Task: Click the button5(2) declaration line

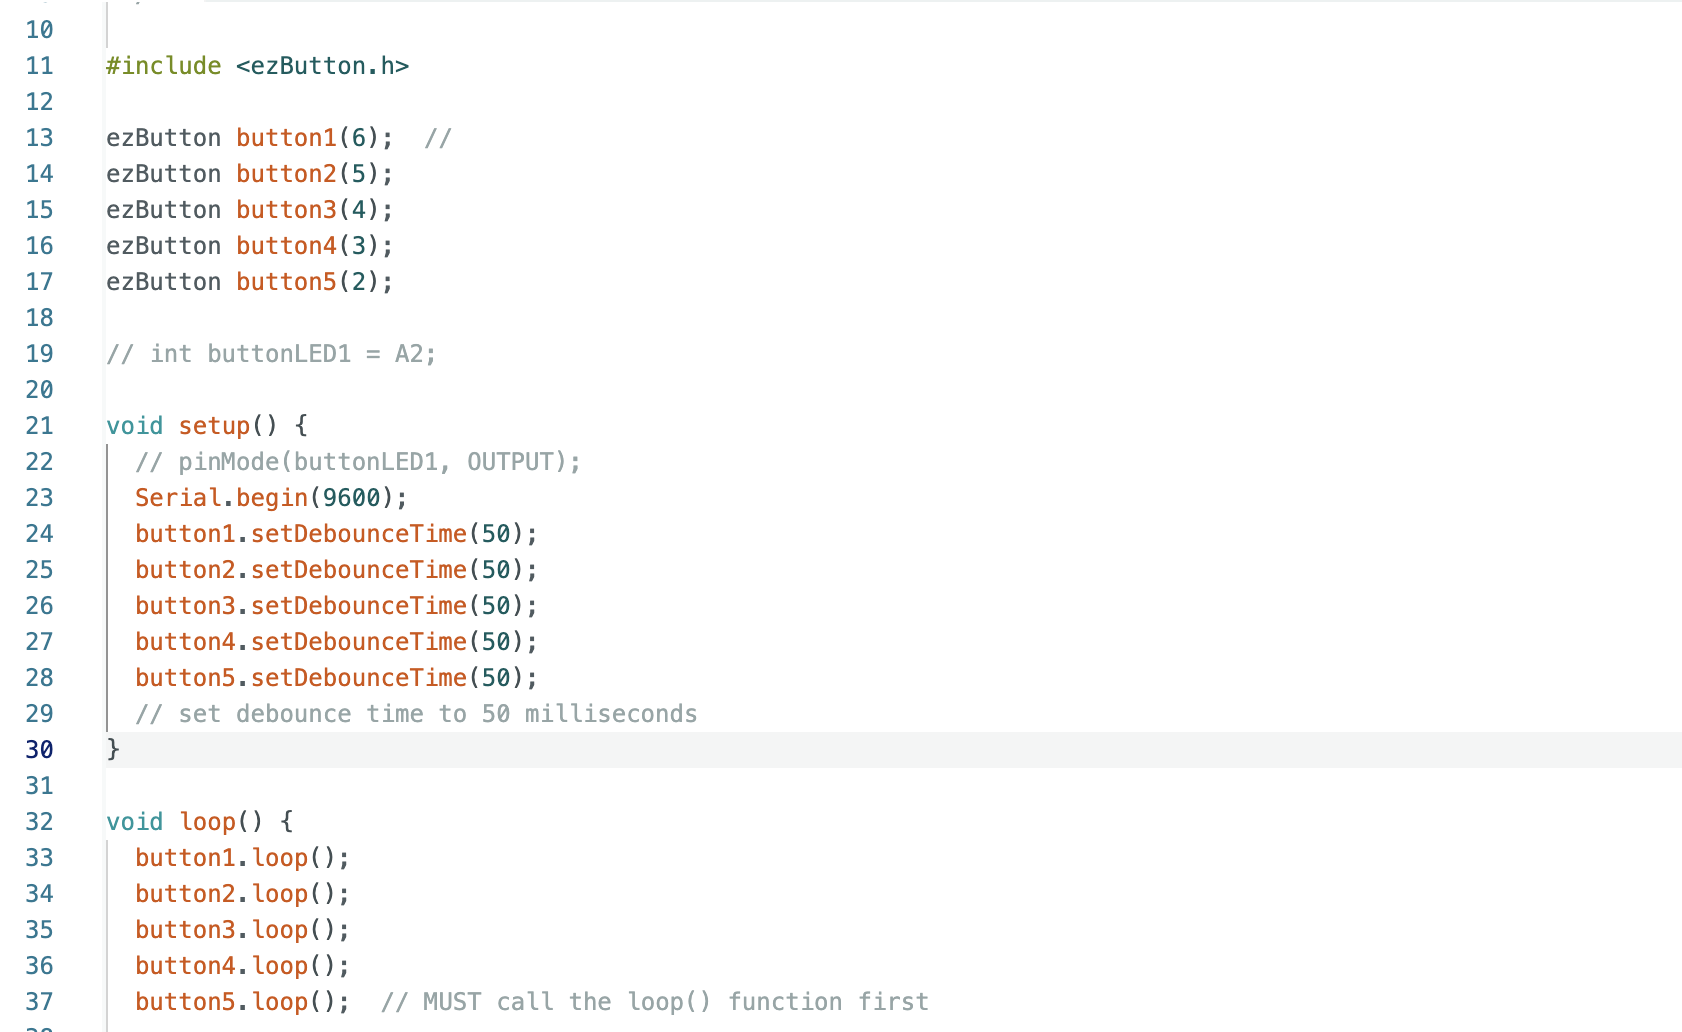Action: [250, 282]
